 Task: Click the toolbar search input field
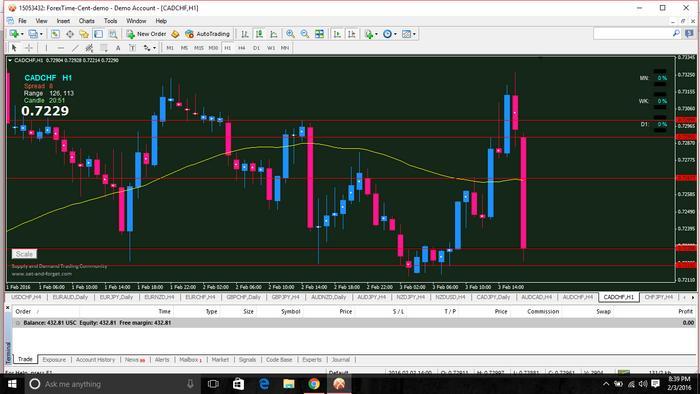click(632, 33)
